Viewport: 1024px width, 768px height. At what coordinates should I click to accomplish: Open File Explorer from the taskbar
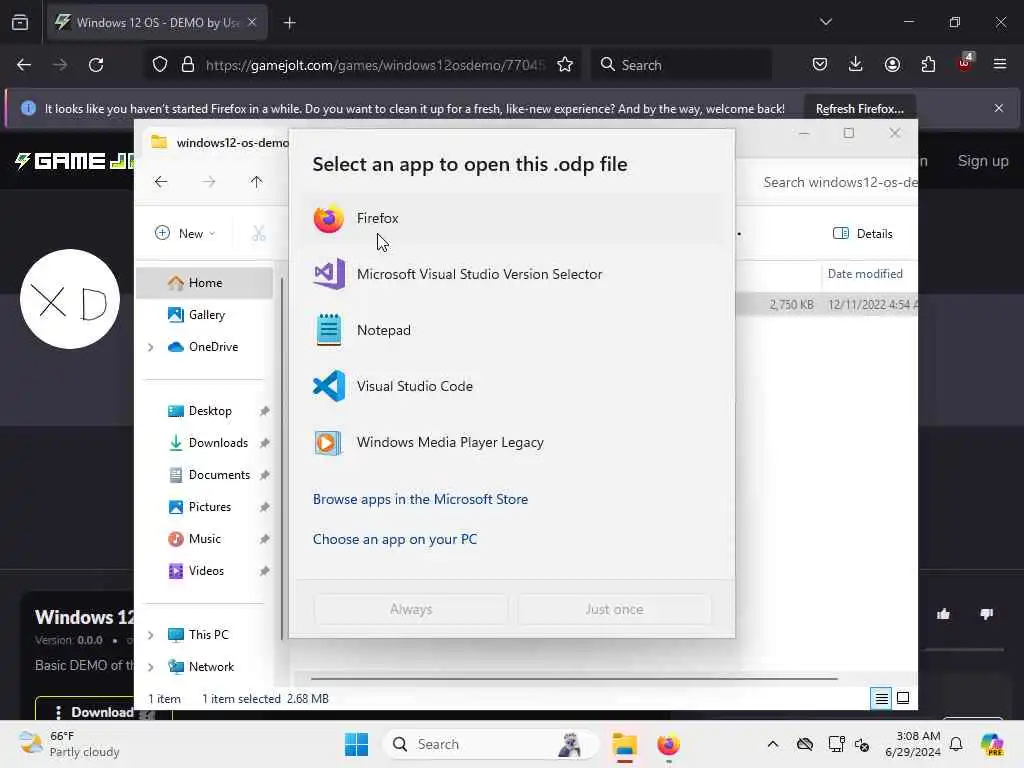[624, 744]
